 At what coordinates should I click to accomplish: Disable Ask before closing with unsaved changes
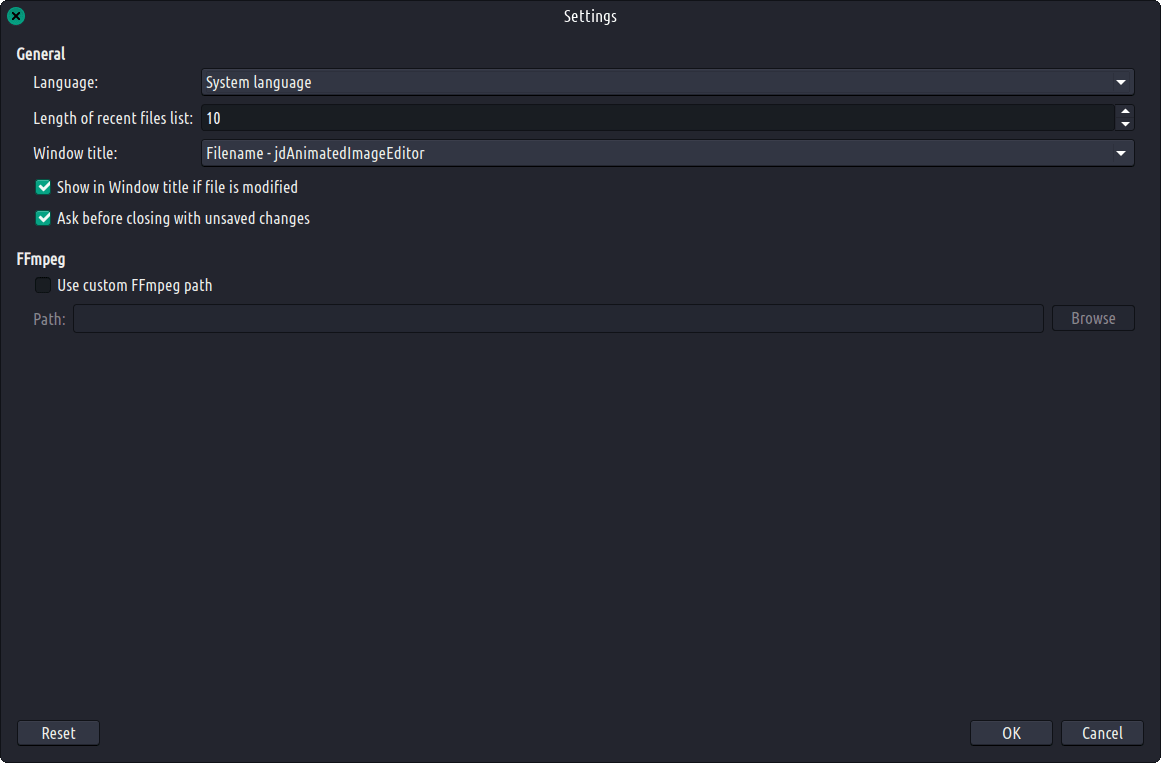43,218
